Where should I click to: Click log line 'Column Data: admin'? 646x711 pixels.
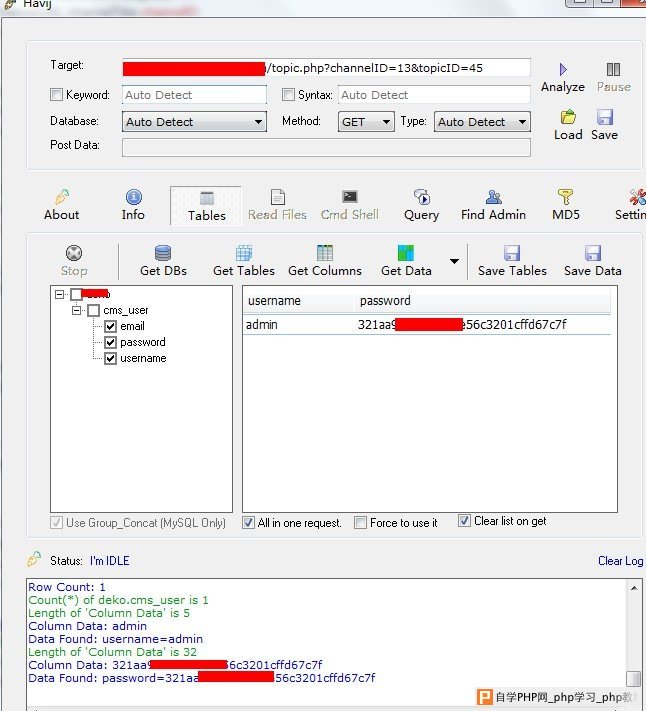coord(87,626)
